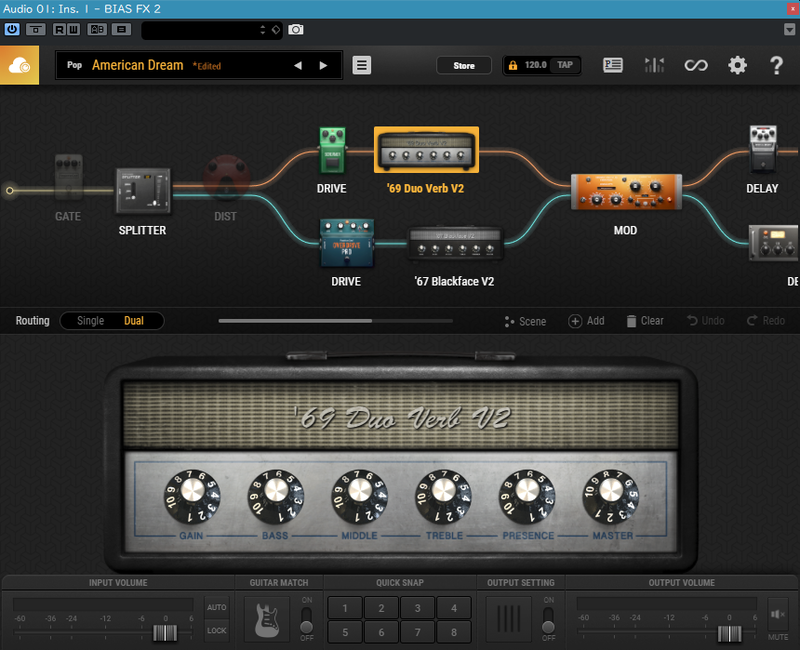Switch routing to Single
The width and height of the screenshot is (800, 650).
pyautogui.click(x=90, y=321)
